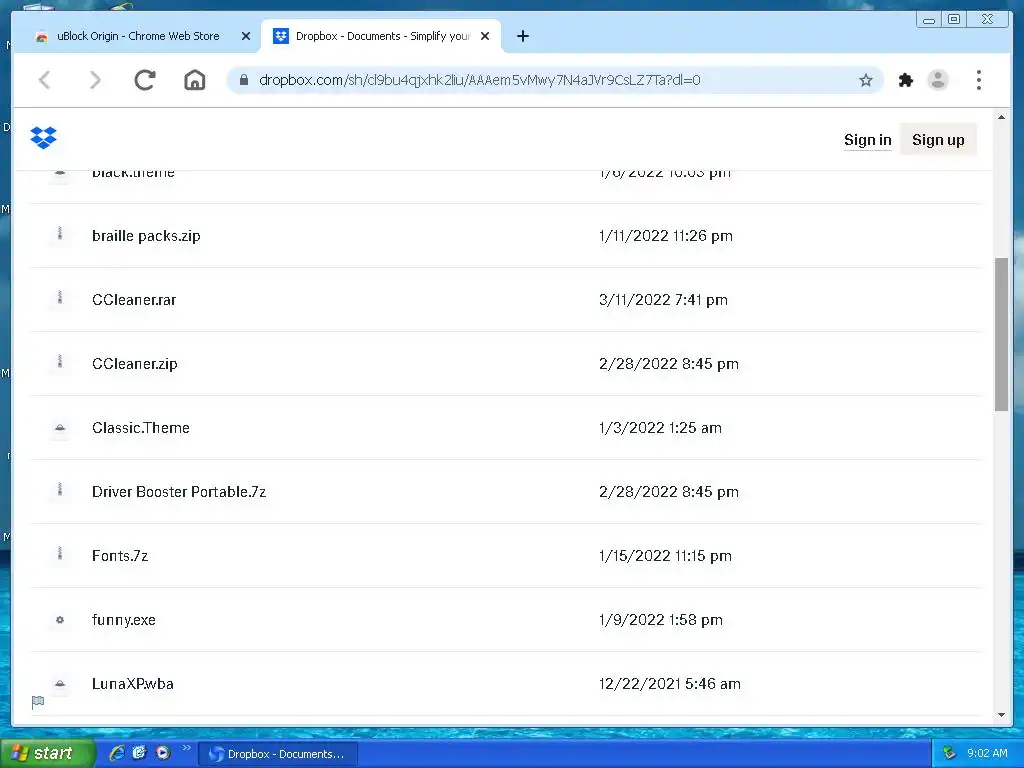Click the archive icon beside CCleaner.zip

[x=60, y=362]
